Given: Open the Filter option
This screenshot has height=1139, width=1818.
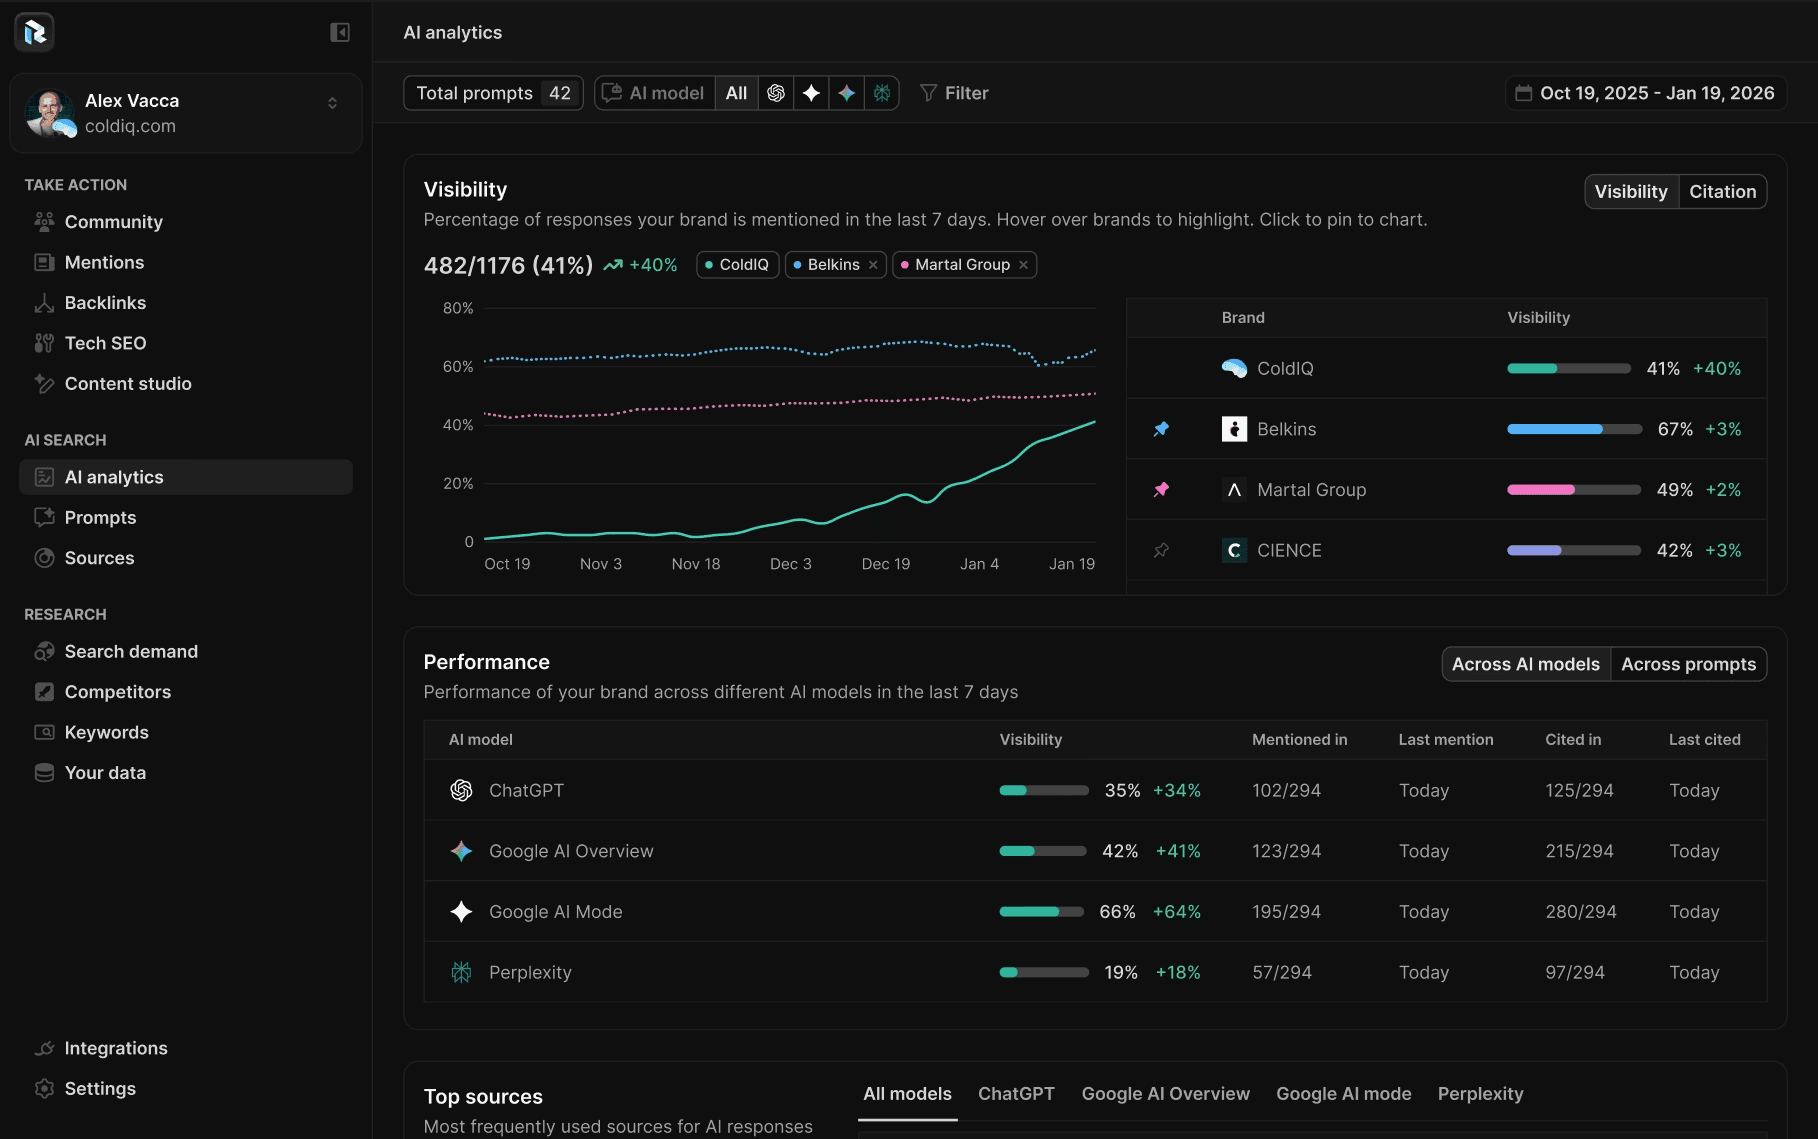Looking at the screenshot, I should tap(954, 93).
